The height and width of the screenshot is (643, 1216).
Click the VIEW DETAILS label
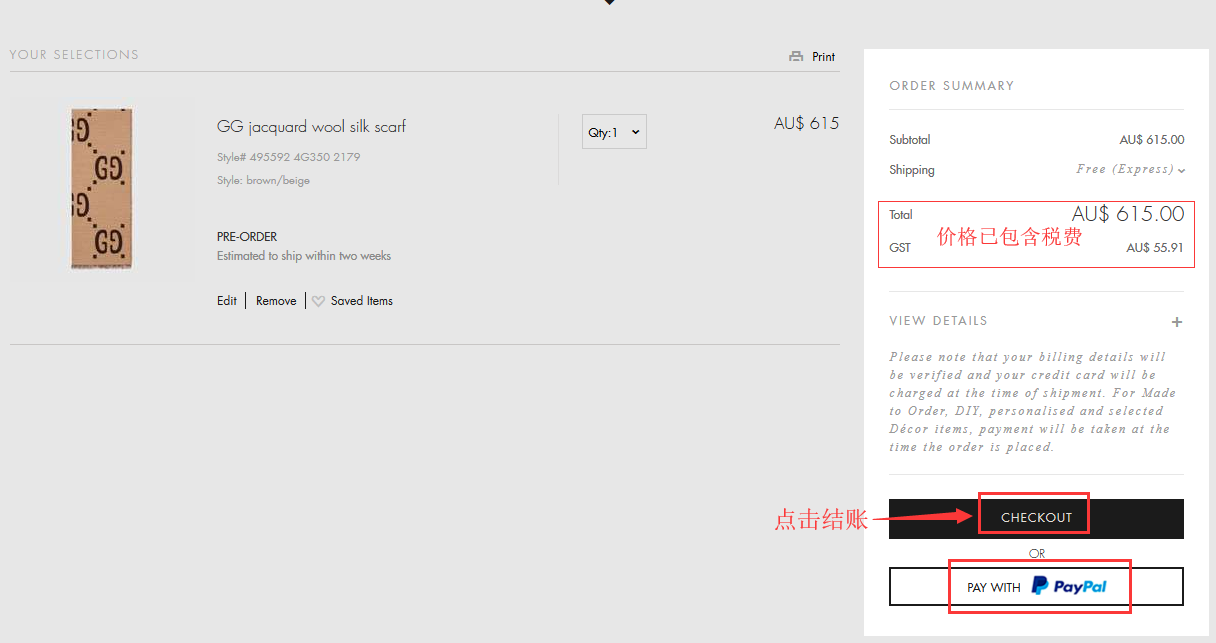pyautogui.click(x=938, y=321)
